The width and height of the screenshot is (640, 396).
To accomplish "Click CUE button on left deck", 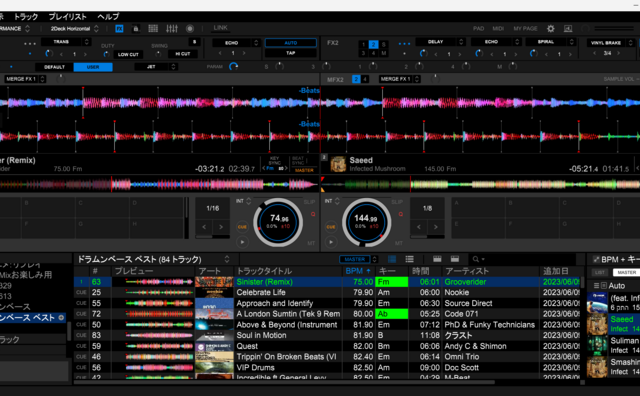I will point(242,227).
